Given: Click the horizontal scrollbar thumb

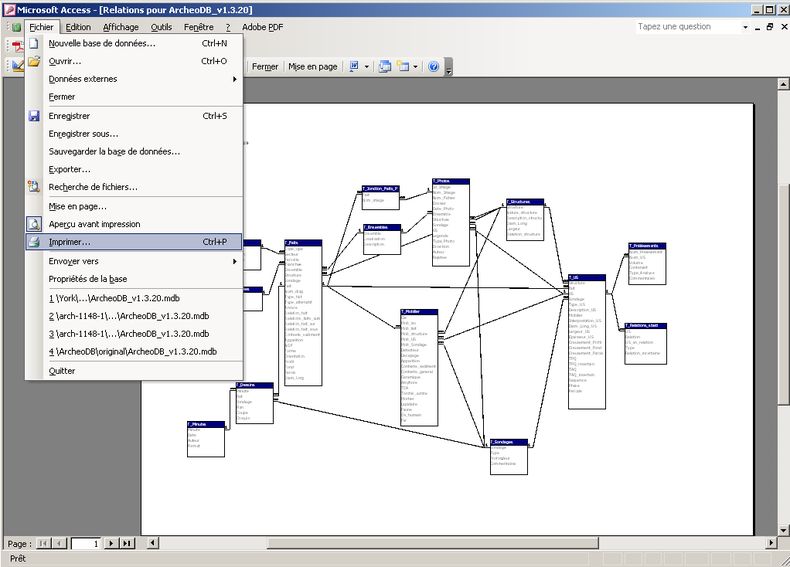Looking at the screenshot, I should 432,543.
